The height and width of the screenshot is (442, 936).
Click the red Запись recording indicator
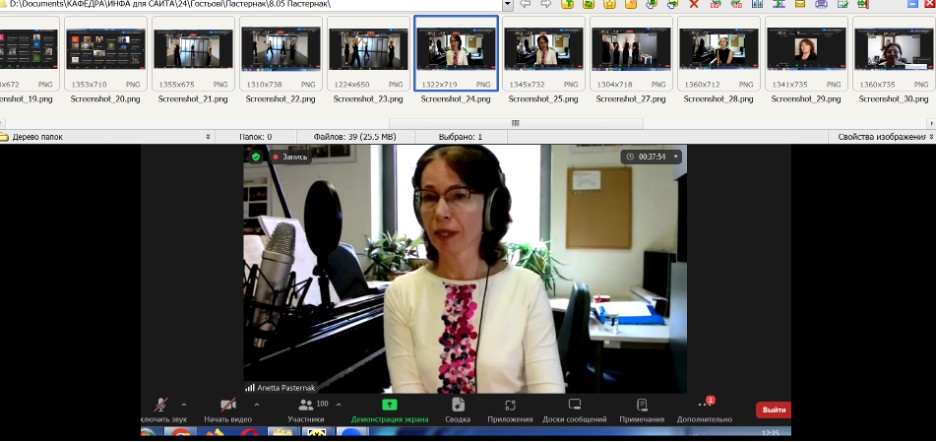click(290, 157)
